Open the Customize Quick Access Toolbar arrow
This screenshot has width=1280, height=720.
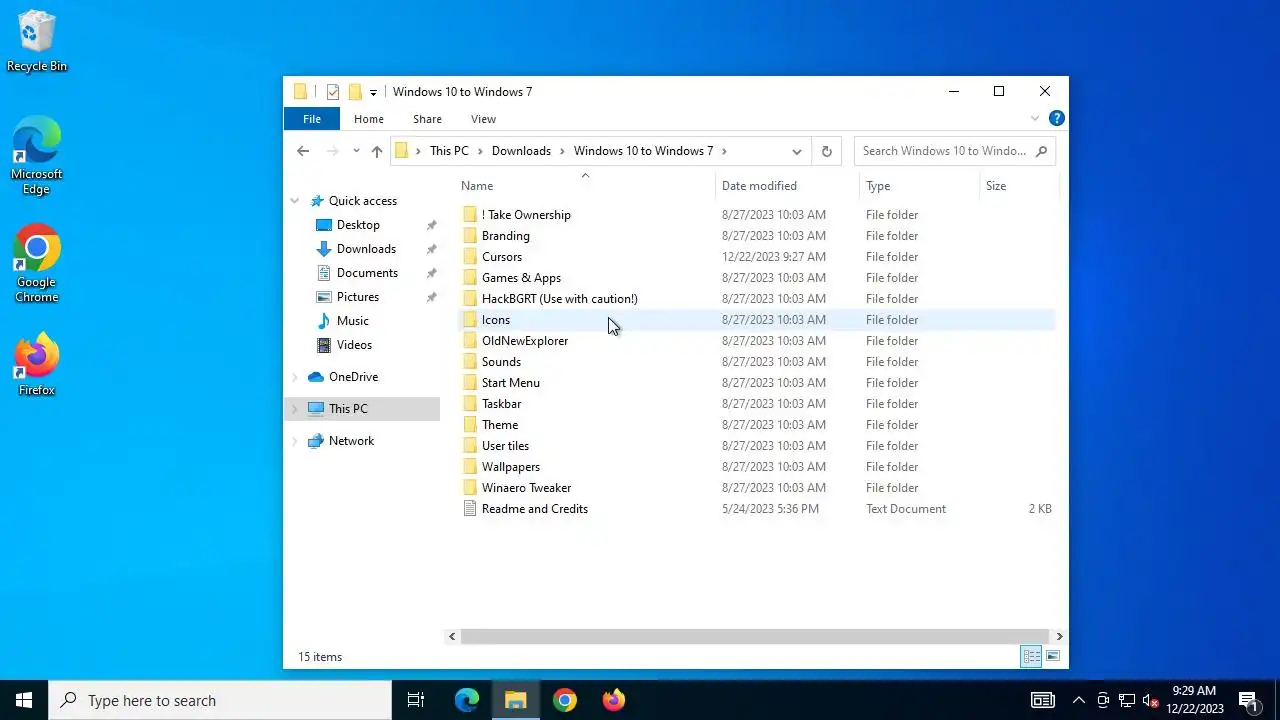(373, 93)
